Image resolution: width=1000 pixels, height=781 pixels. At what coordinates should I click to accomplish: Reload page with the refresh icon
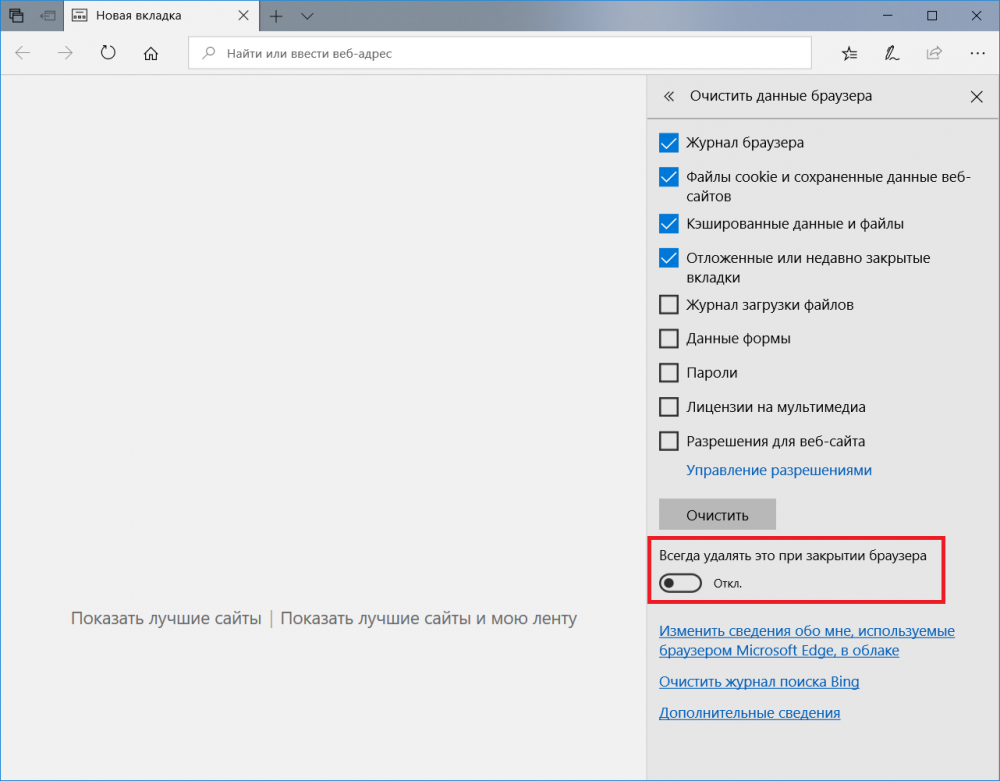[x=108, y=53]
